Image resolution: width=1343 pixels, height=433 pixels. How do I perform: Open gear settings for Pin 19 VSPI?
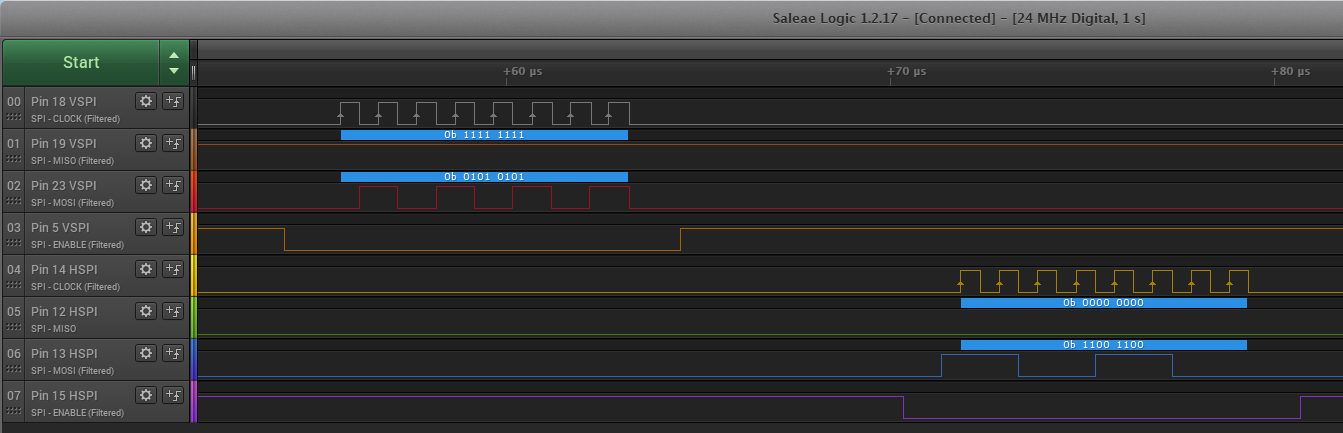pyautogui.click(x=146, y=143)
